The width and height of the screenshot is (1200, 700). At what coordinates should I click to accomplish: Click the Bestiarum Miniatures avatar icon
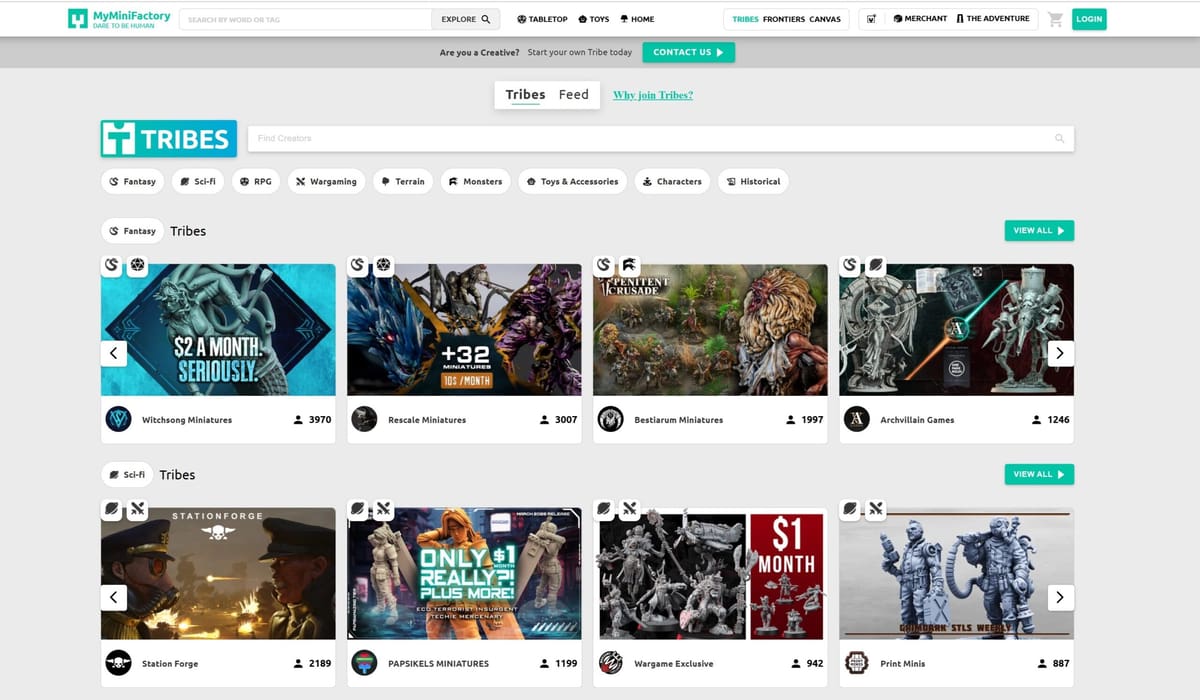(610, 419)
